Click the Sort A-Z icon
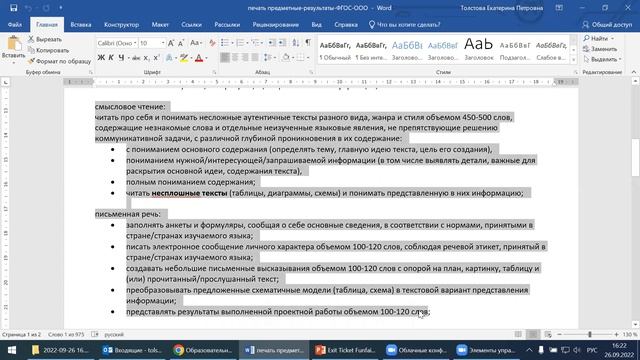This screenshot has width=640, height=360. [296, 43]
